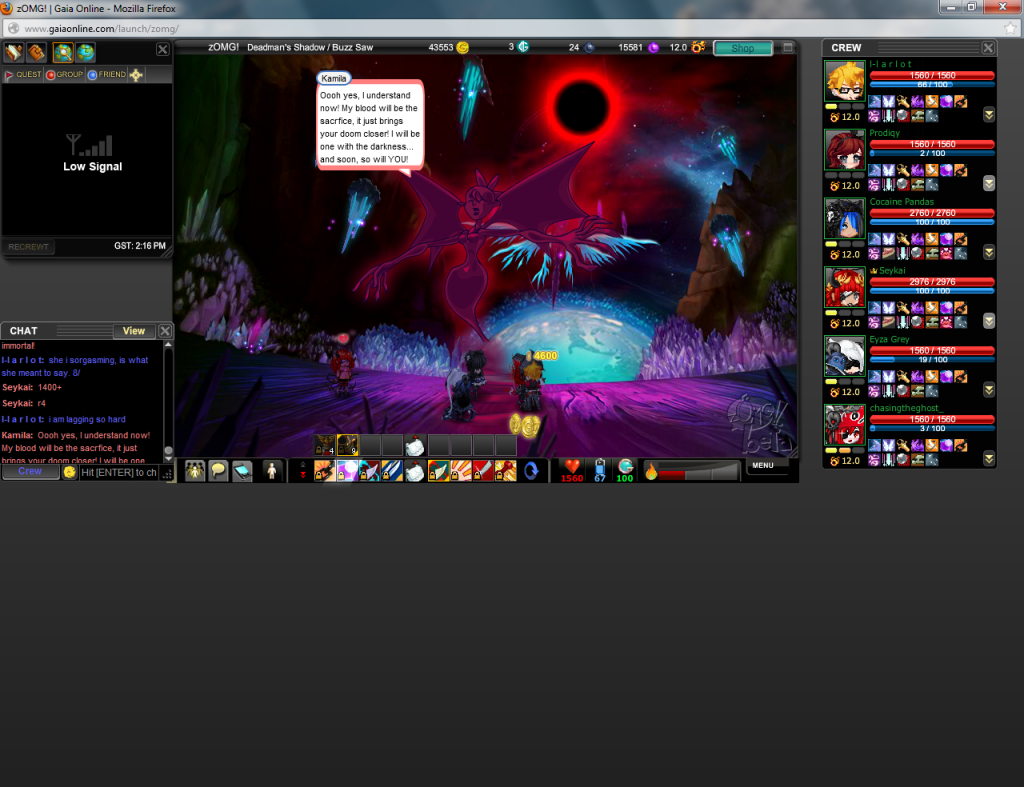Activate the last ring skill before refresh
The width and height of the screenshot is (1024, 787).
(x=505, y=470)
